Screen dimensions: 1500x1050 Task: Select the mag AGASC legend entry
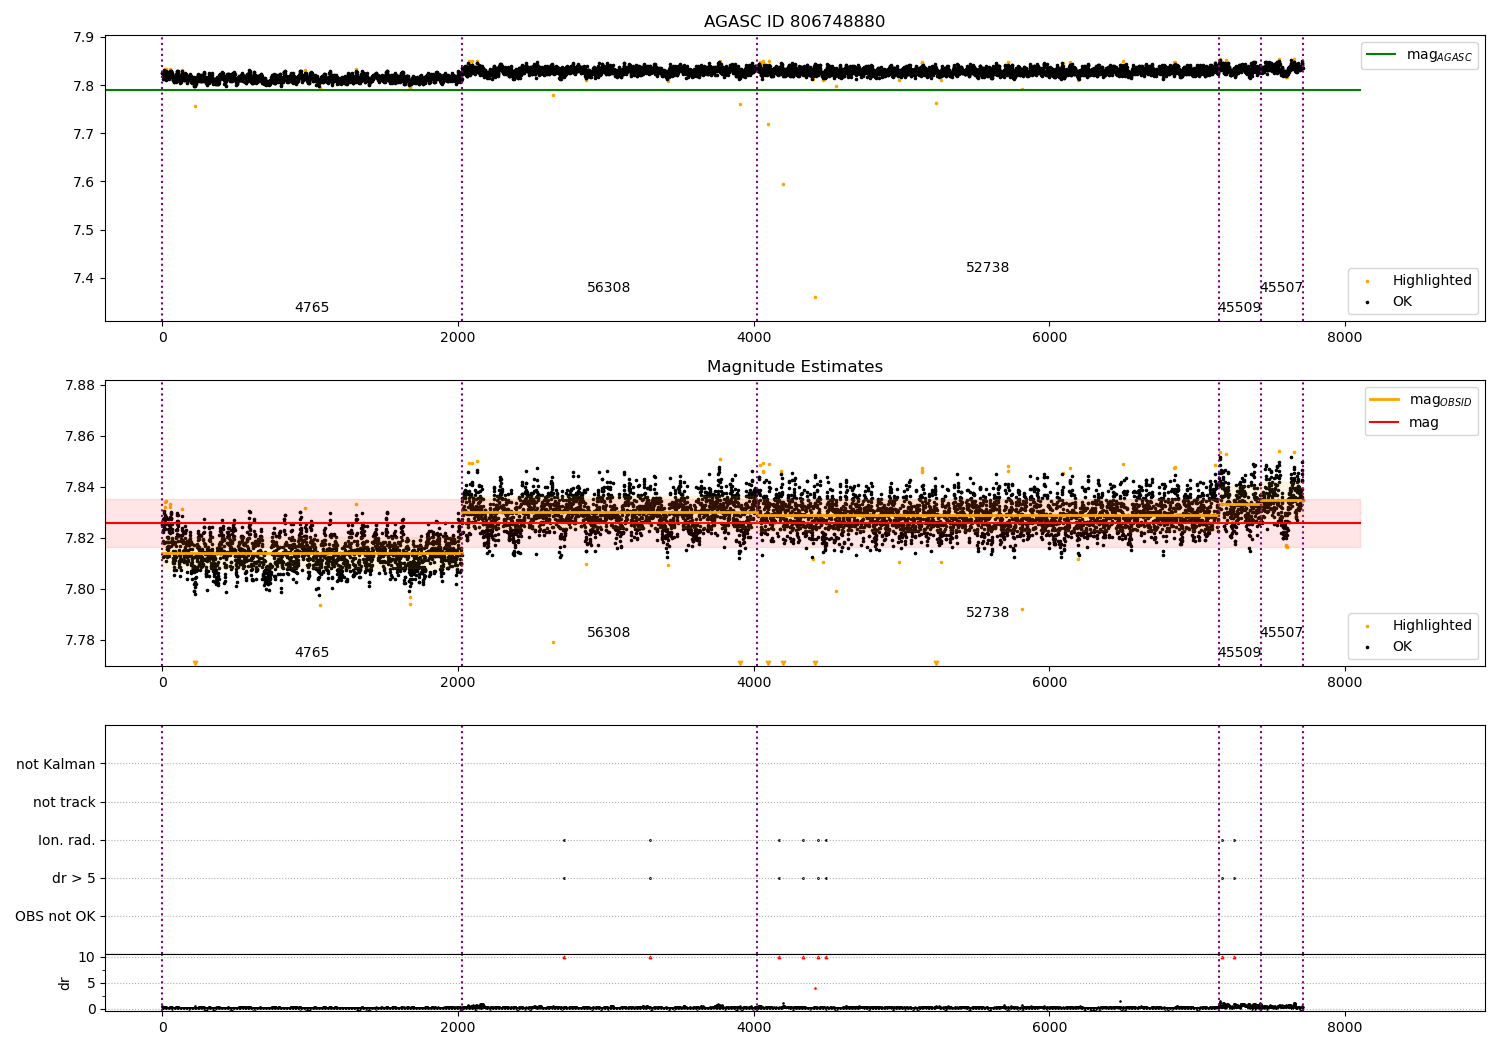click(x=1419, y=56)
